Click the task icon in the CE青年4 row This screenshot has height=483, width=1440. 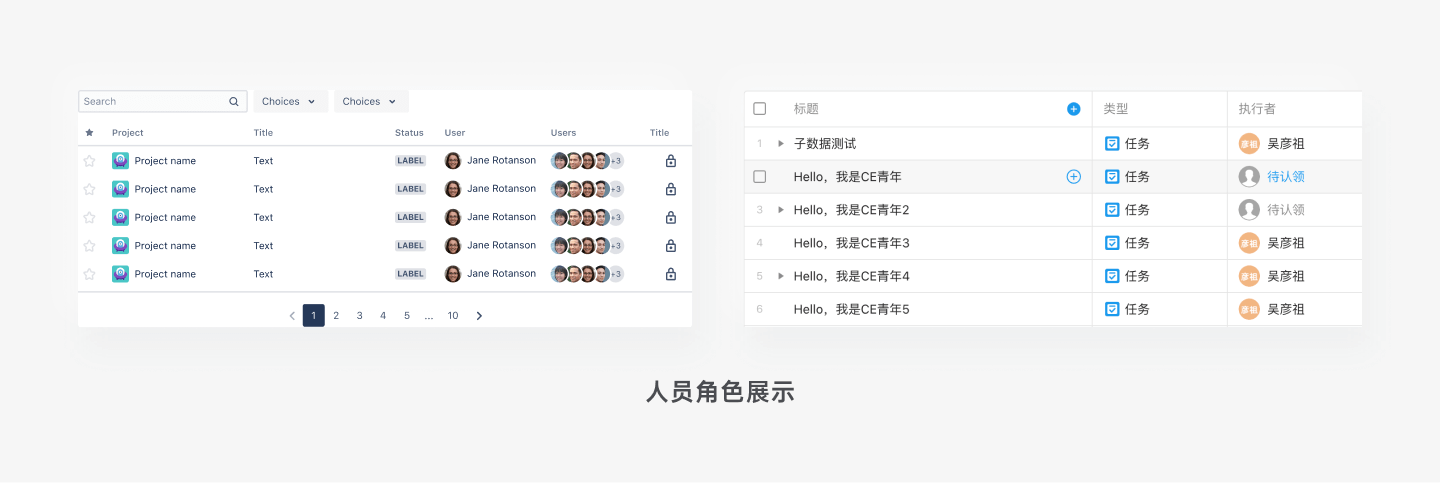pos(1112,276)
